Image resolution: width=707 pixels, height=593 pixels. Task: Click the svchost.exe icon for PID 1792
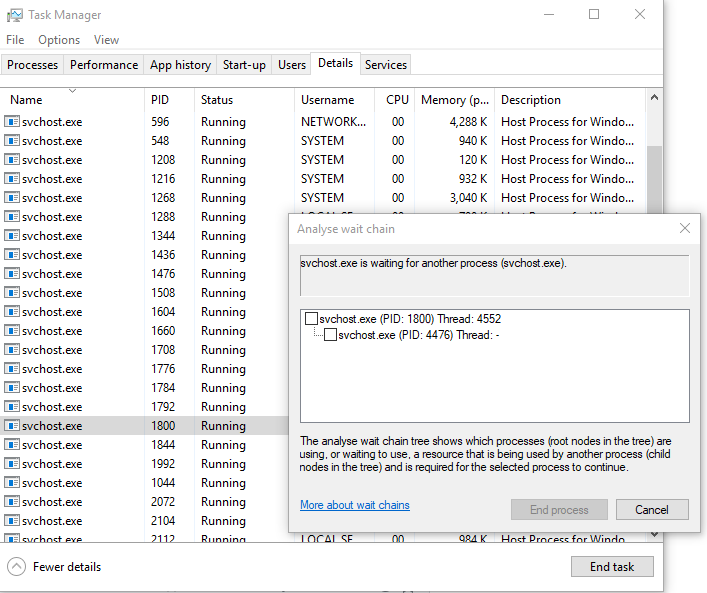pyautogui.click(x=12, y=407)
